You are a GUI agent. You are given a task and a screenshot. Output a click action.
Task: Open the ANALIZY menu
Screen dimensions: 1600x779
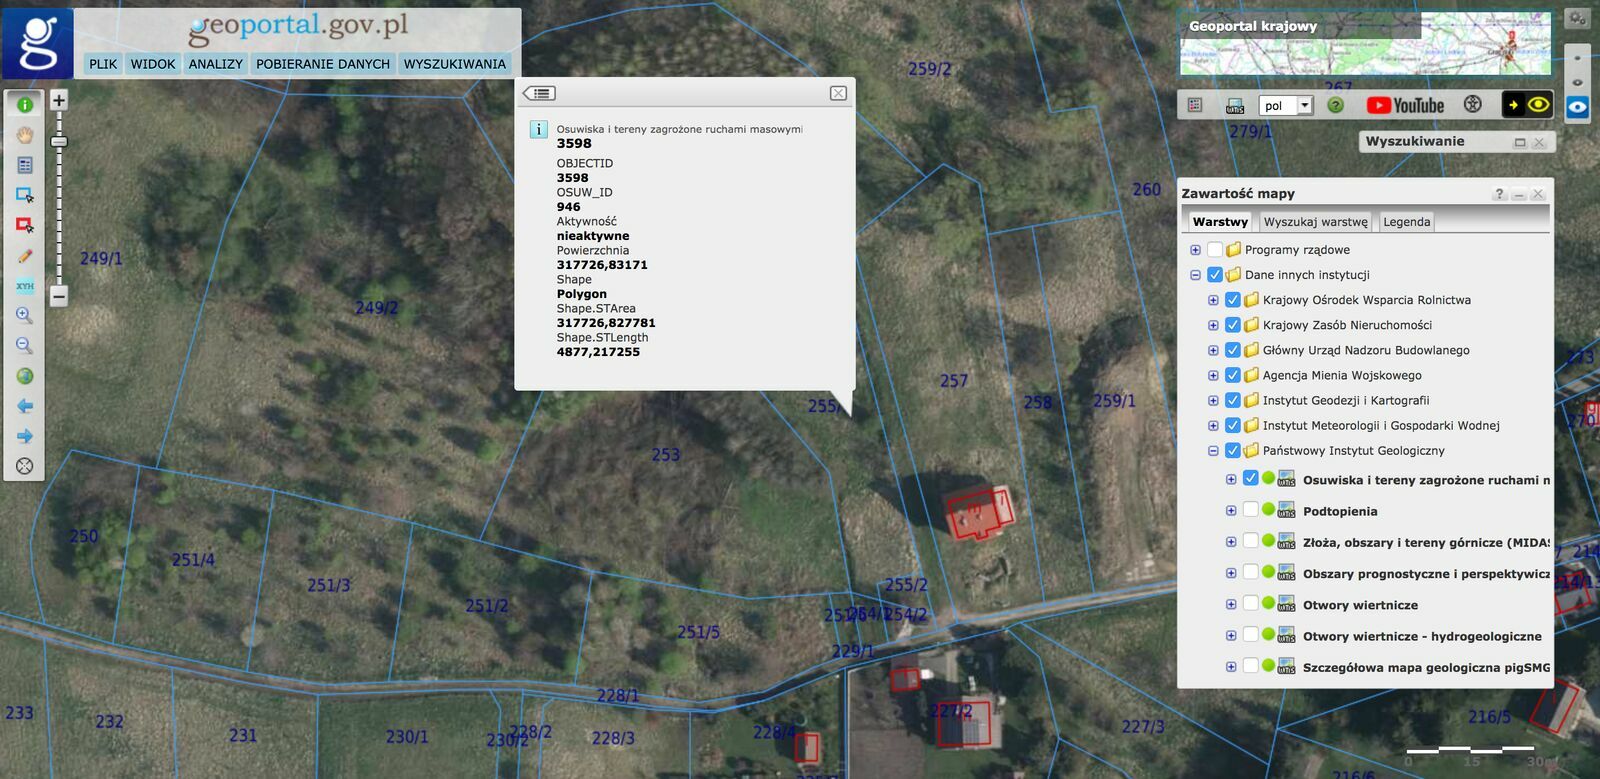pyautogui.click(x=215, y=64)
